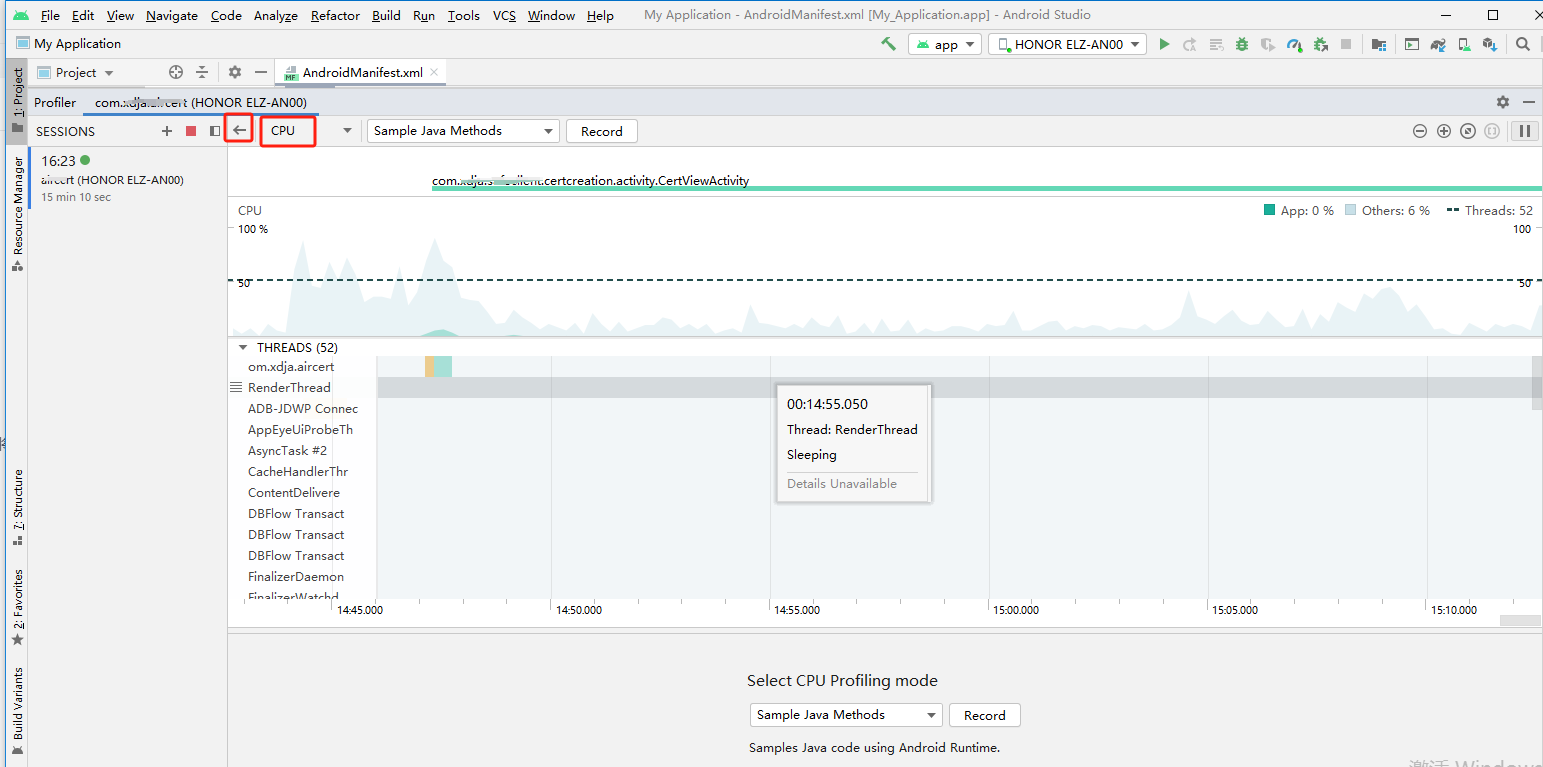
Task: Stop the current profiling session red square
Action: point(191,131)
